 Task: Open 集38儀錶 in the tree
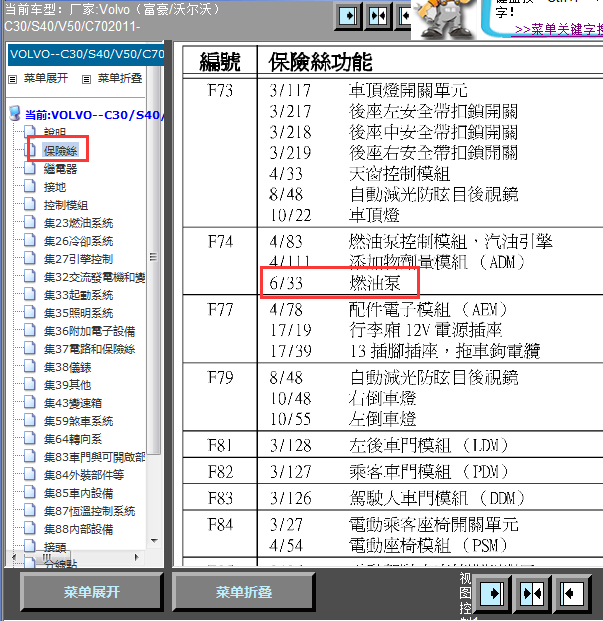pos(67,367)
